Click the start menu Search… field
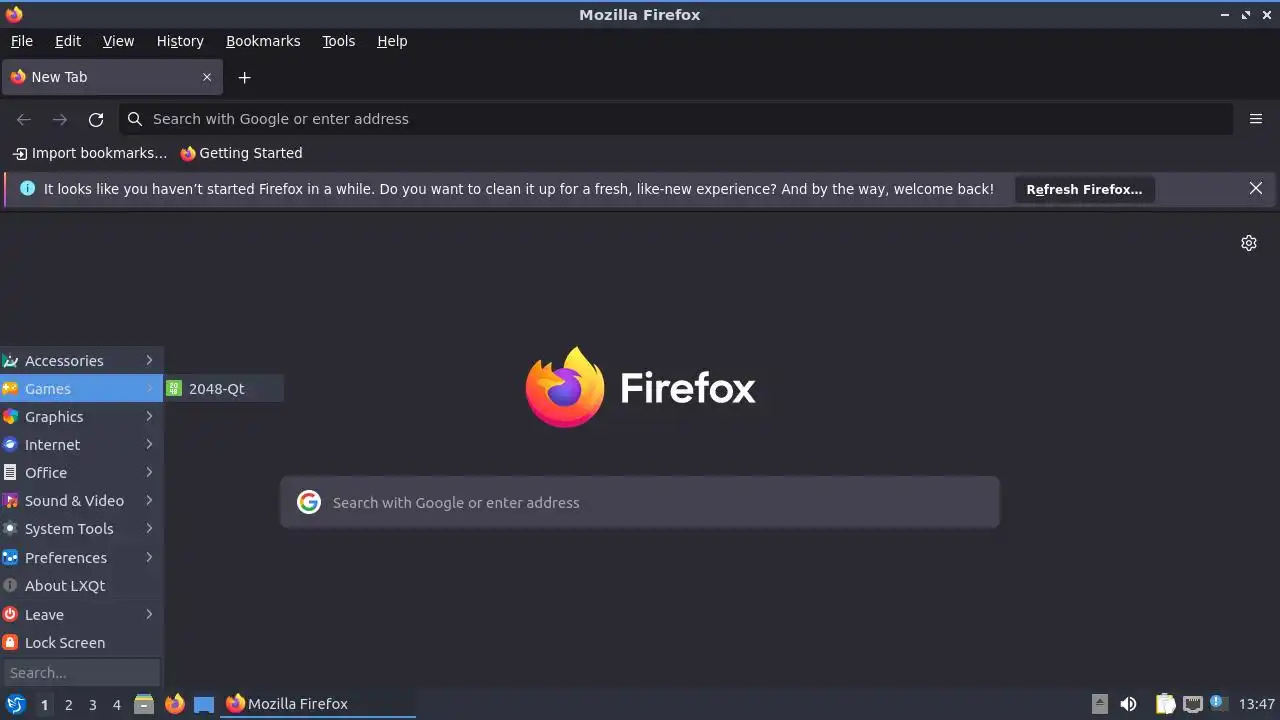The width and height of the screenshot is (1280, 720). tap(82, 672)
